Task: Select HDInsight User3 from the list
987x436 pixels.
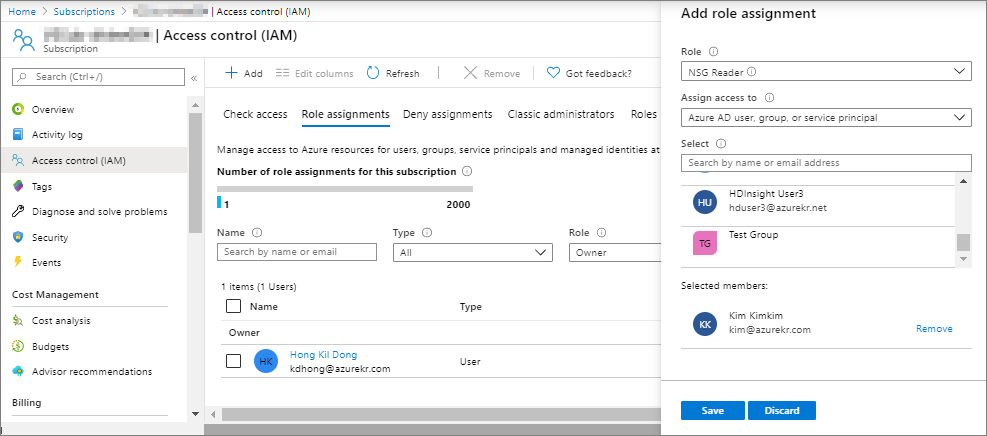Action: (818, 206)
